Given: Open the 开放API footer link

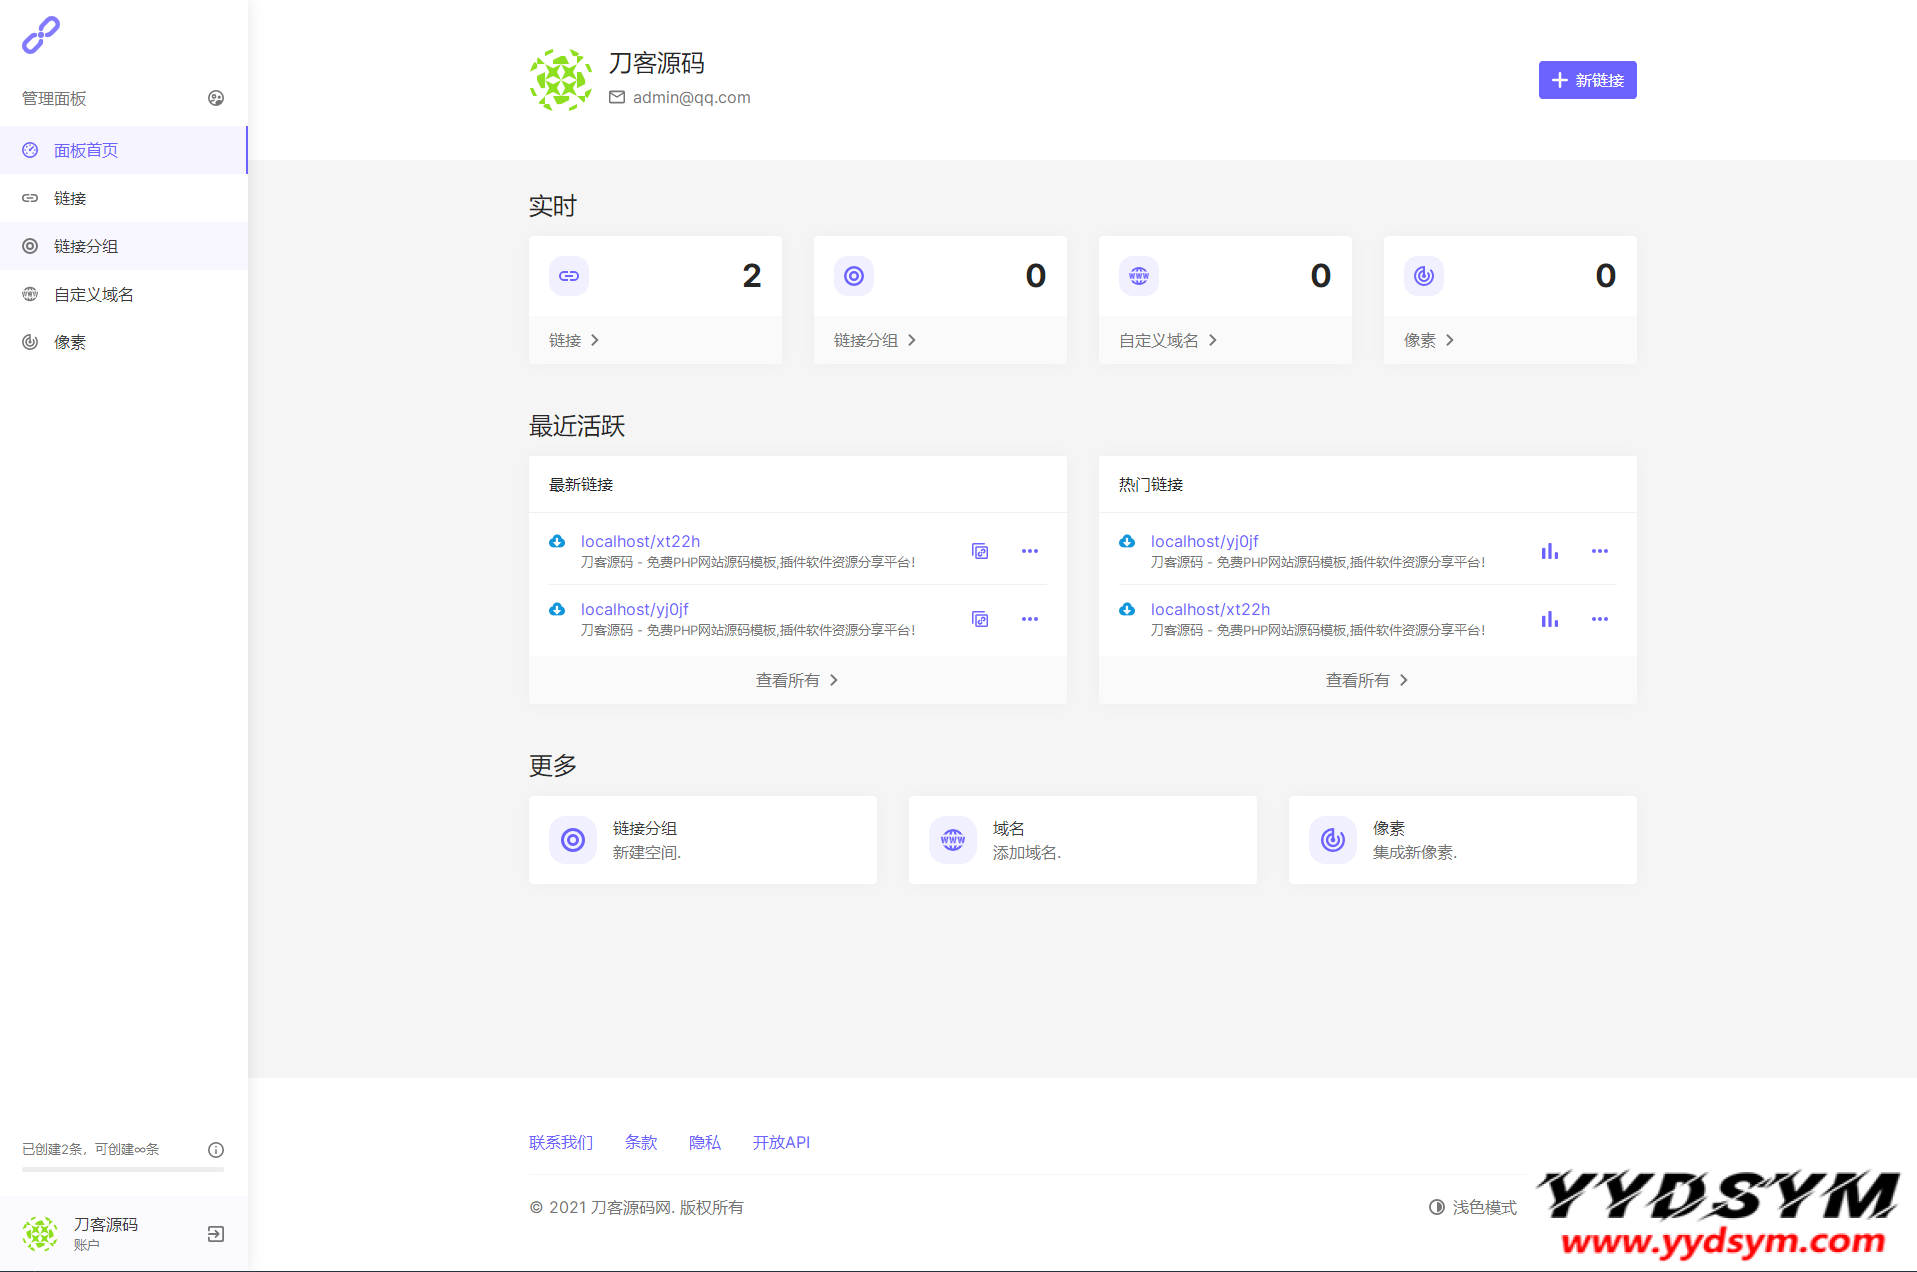Looking at the screenshot, I should [780, 1142].
